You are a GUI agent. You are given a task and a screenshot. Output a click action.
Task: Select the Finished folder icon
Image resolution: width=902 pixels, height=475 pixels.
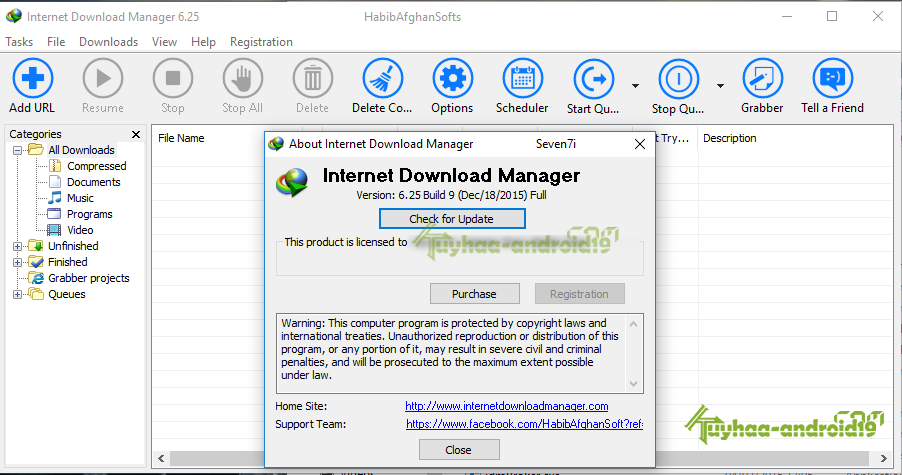pos(36,262)
